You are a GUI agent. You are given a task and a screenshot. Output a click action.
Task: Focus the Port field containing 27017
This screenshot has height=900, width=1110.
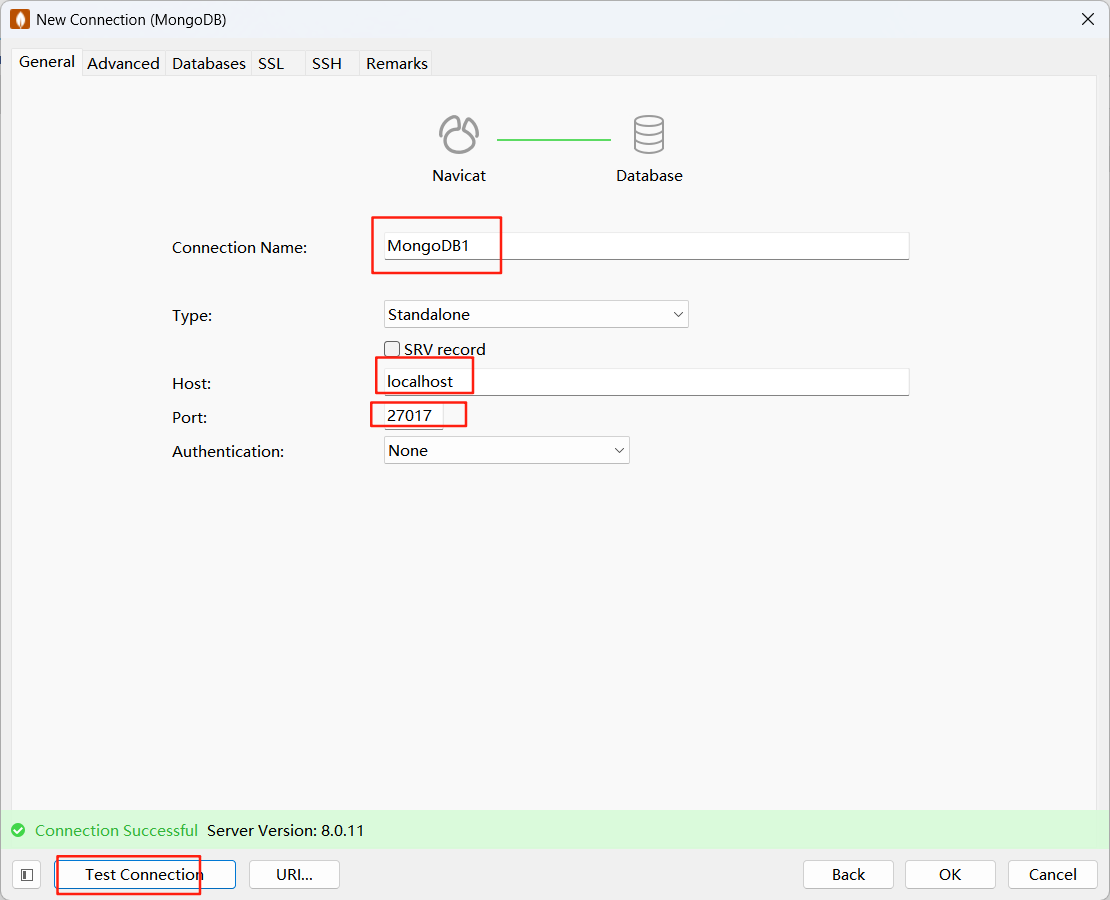point(413,416)
